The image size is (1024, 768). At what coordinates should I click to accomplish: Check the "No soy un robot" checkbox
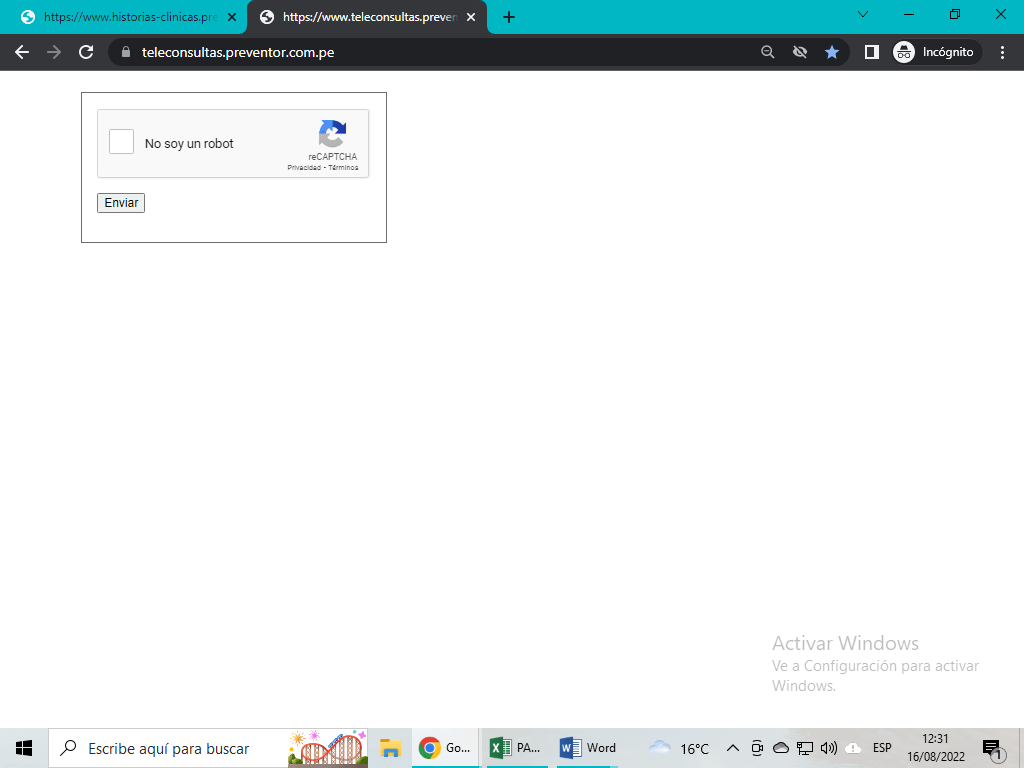click(x=121, y=142)
